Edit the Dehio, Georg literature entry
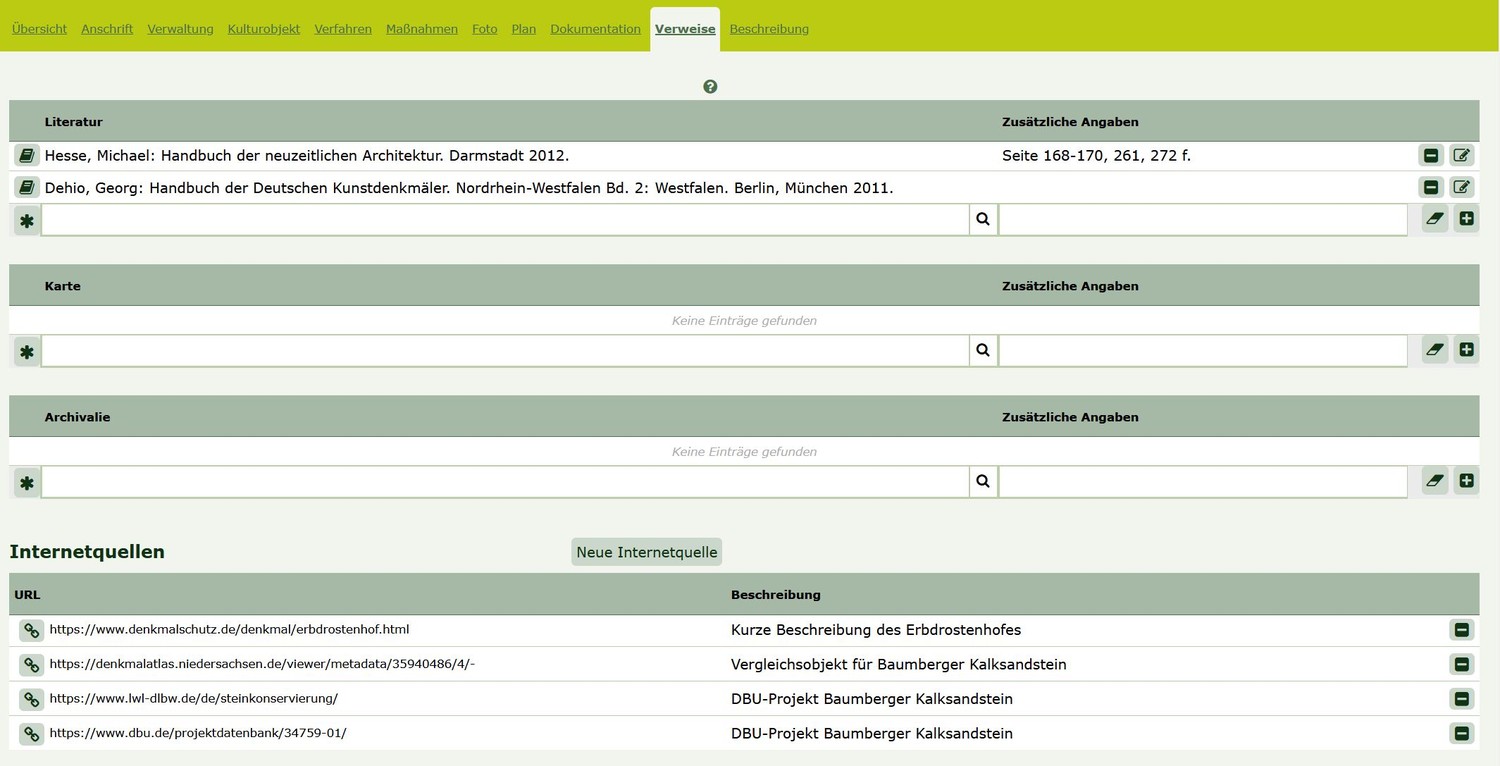The width and height of the screenshot is (1500, 766). 1462,187
